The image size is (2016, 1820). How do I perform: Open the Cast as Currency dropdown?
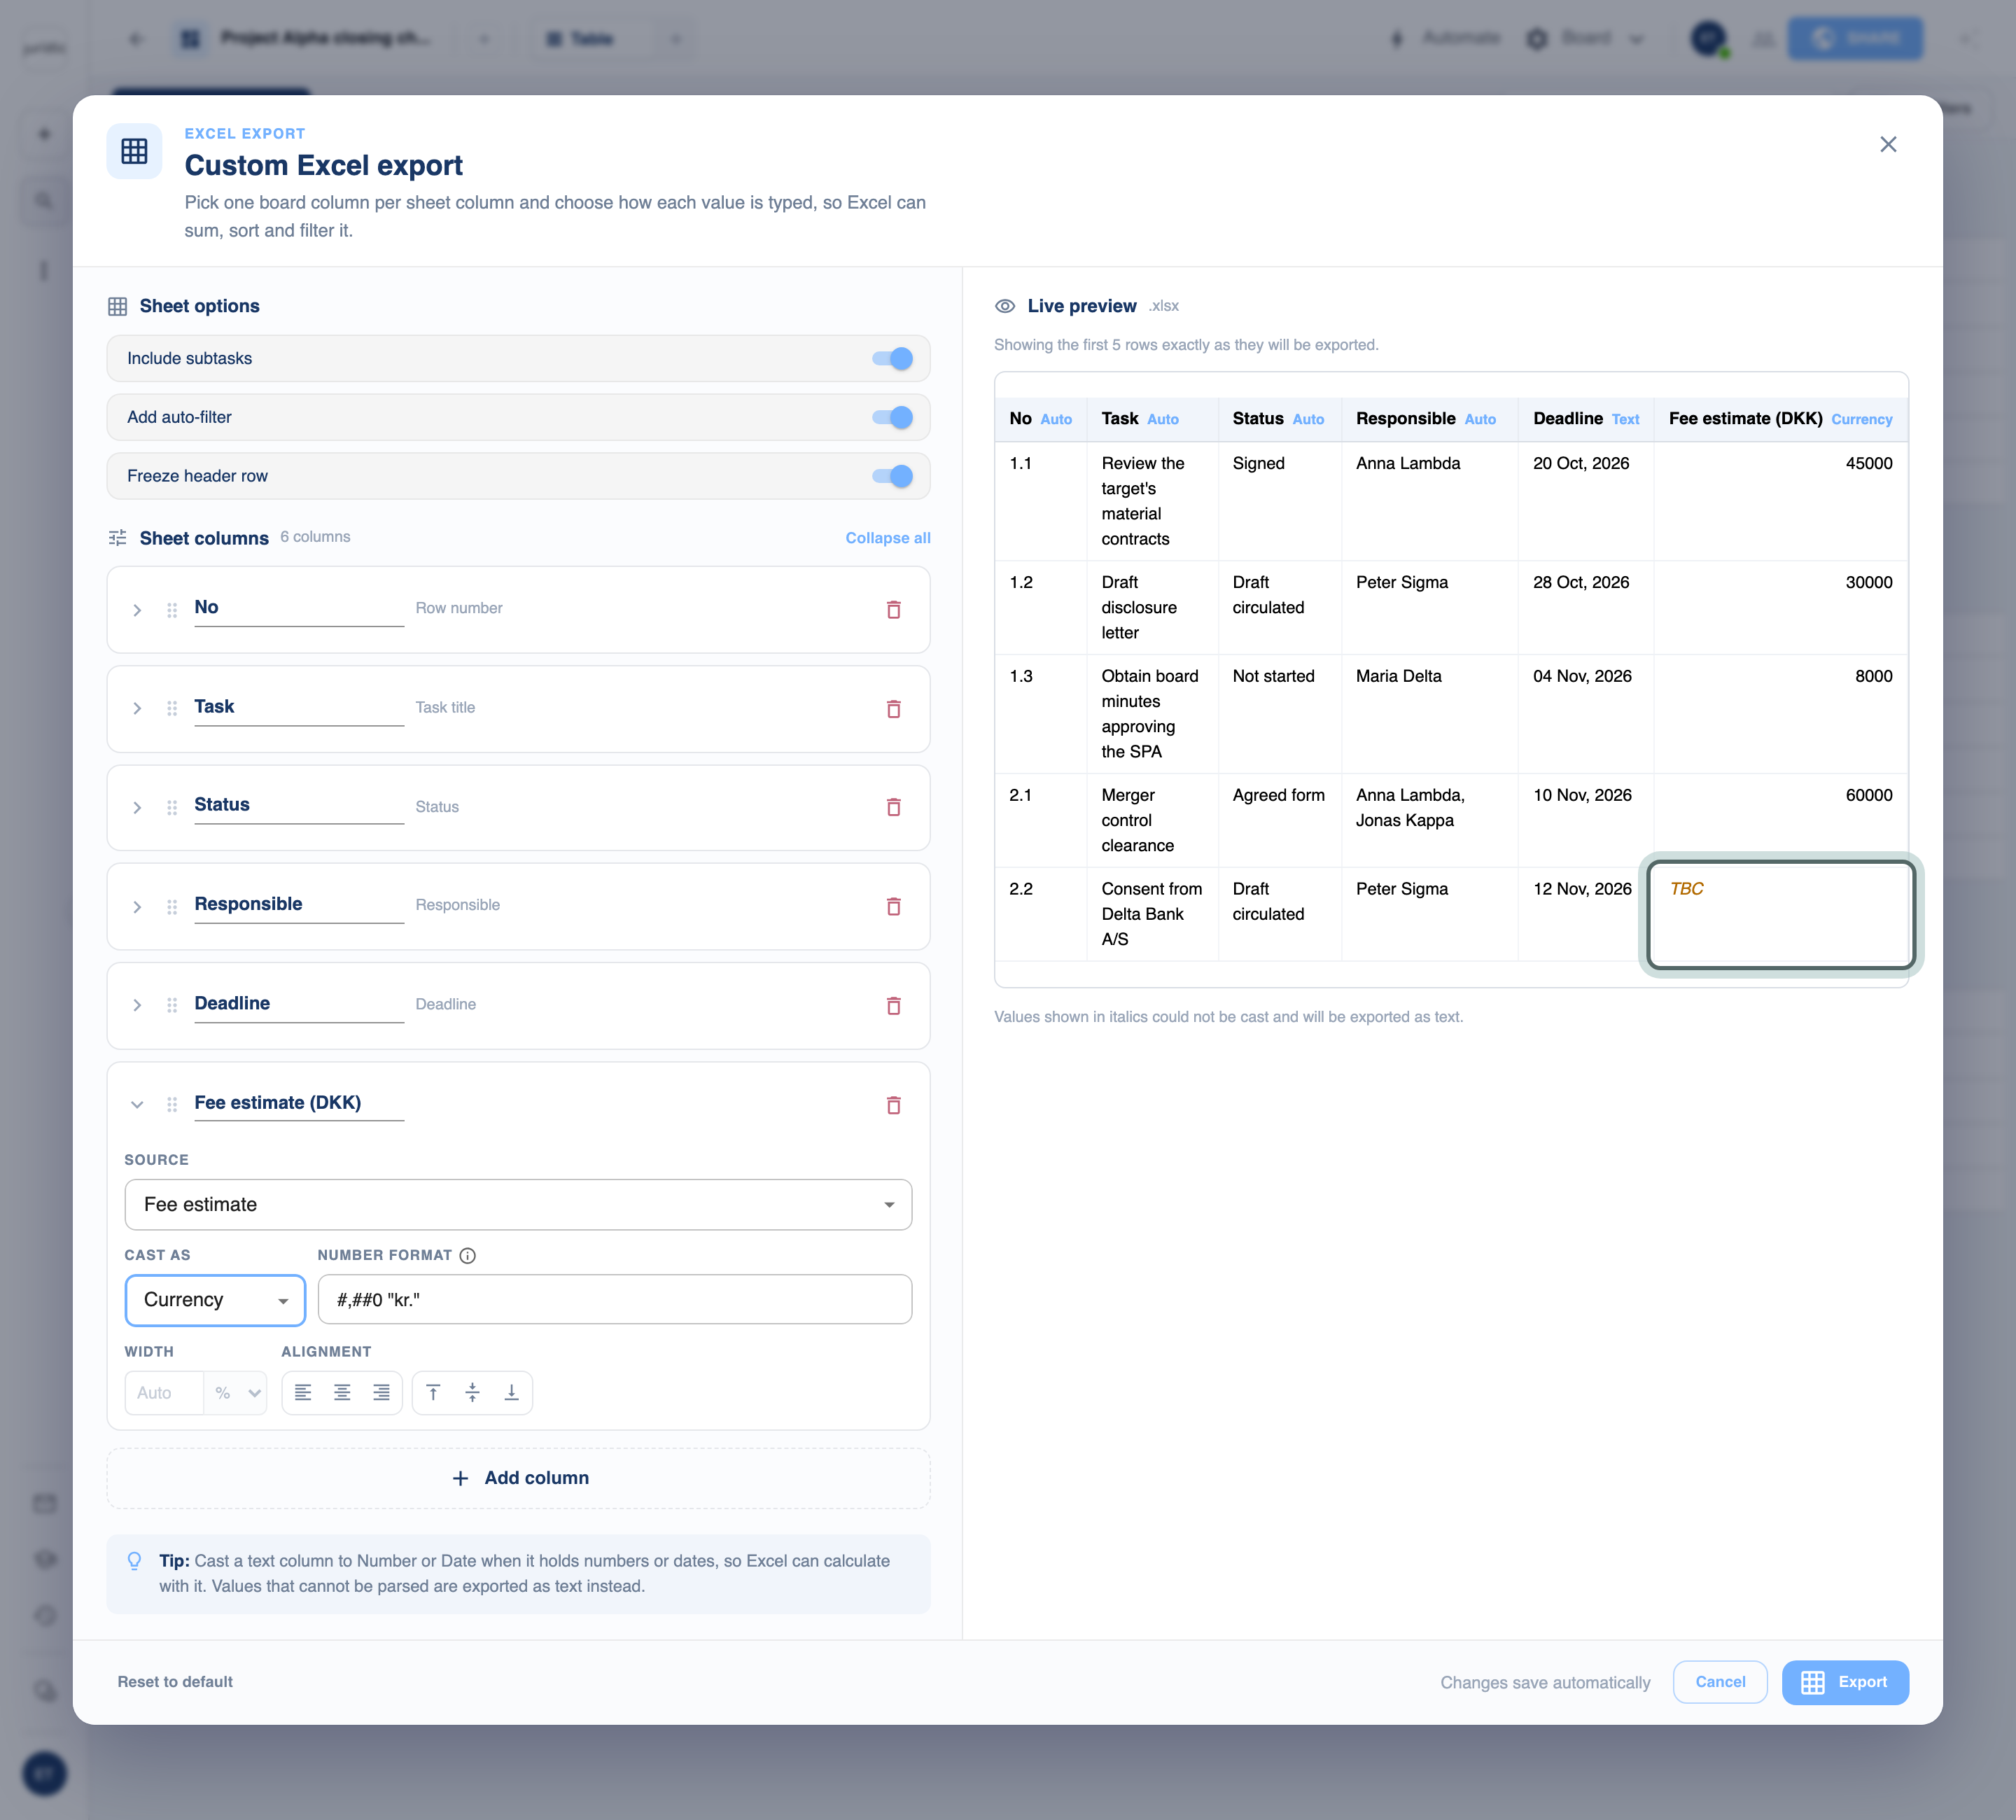click(215, 1300)
